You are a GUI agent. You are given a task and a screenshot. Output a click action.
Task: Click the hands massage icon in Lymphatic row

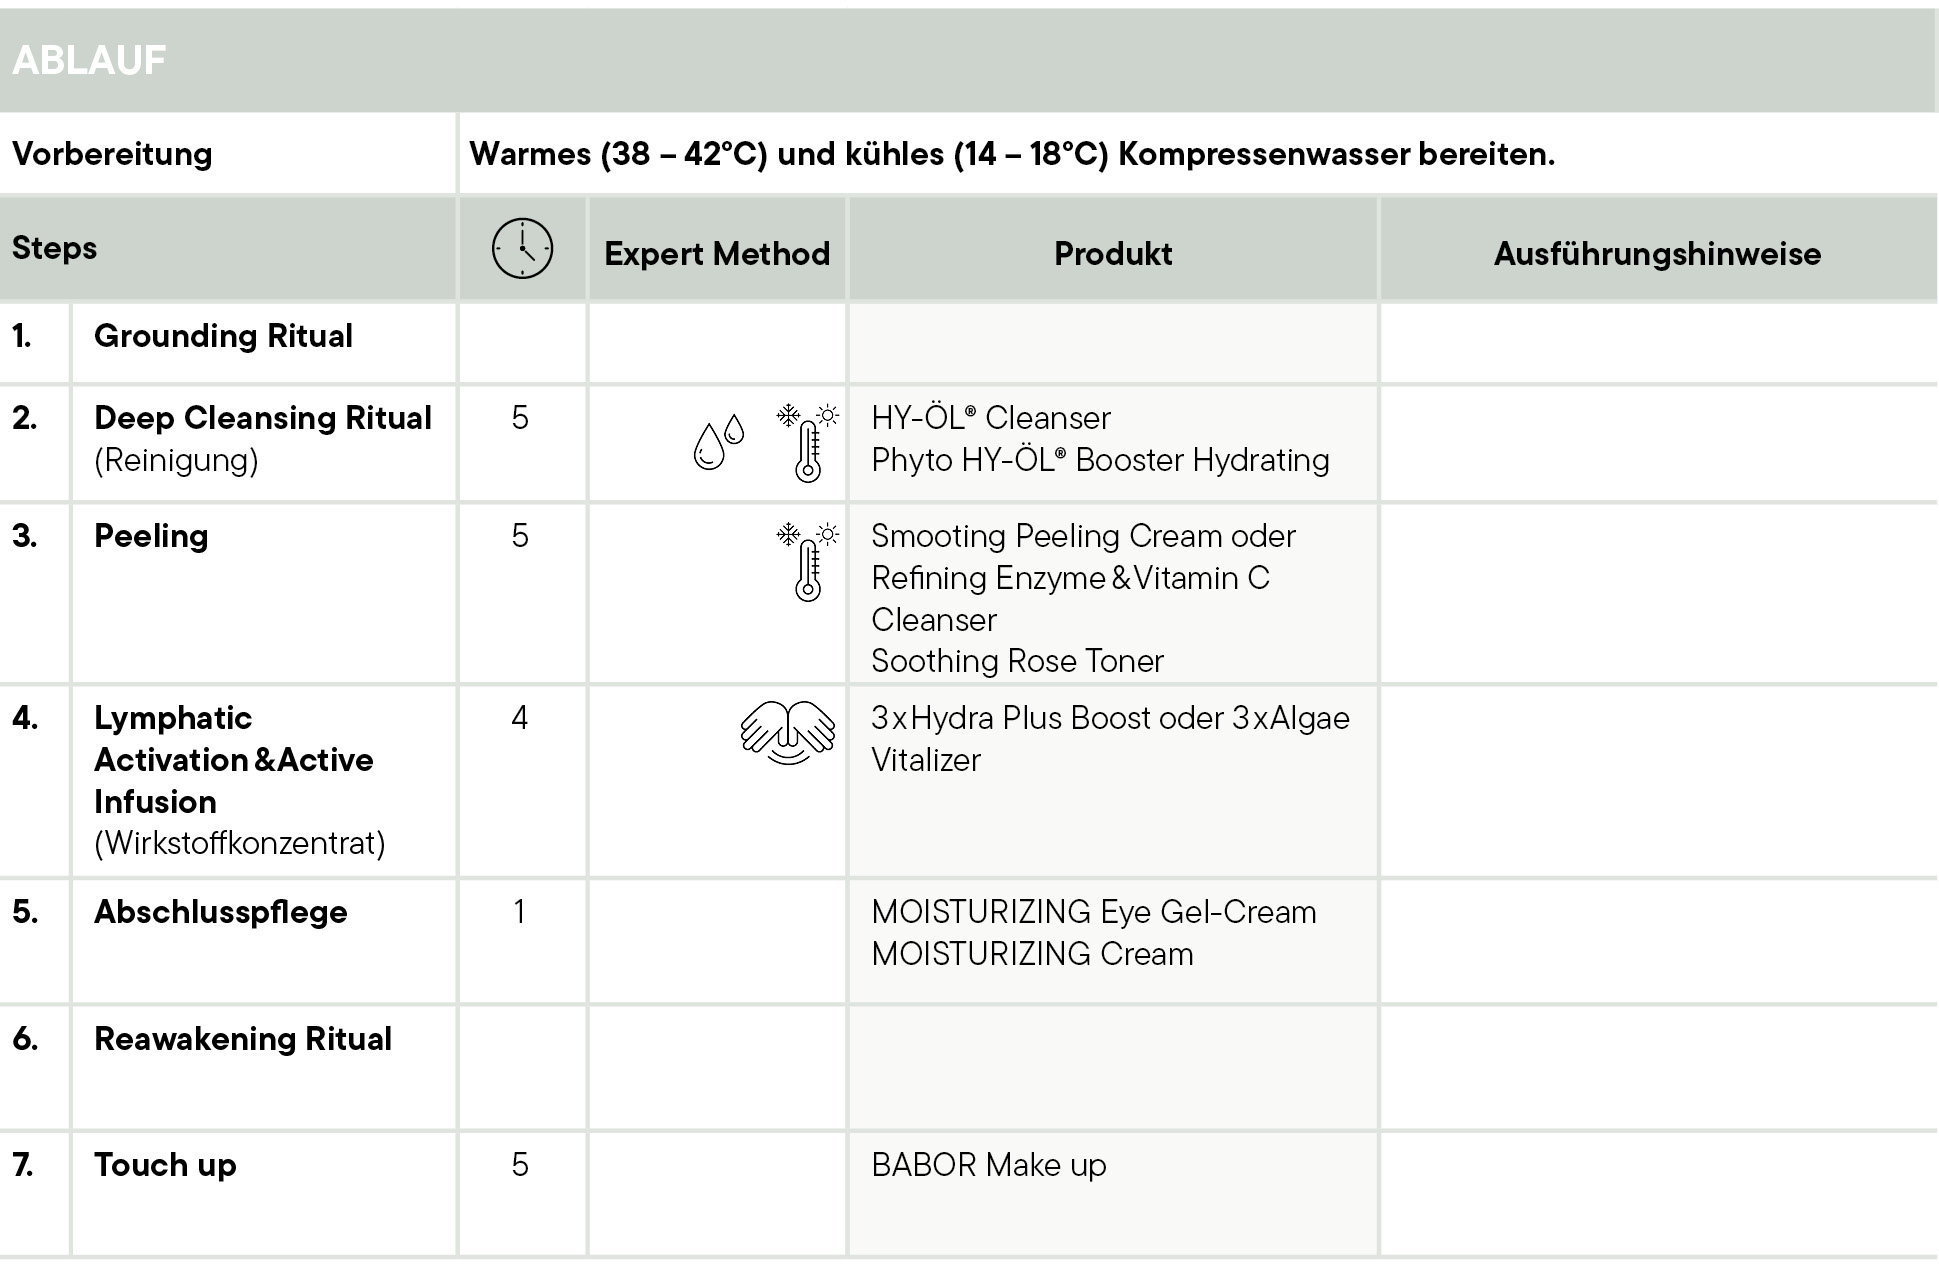coord(788,733)
